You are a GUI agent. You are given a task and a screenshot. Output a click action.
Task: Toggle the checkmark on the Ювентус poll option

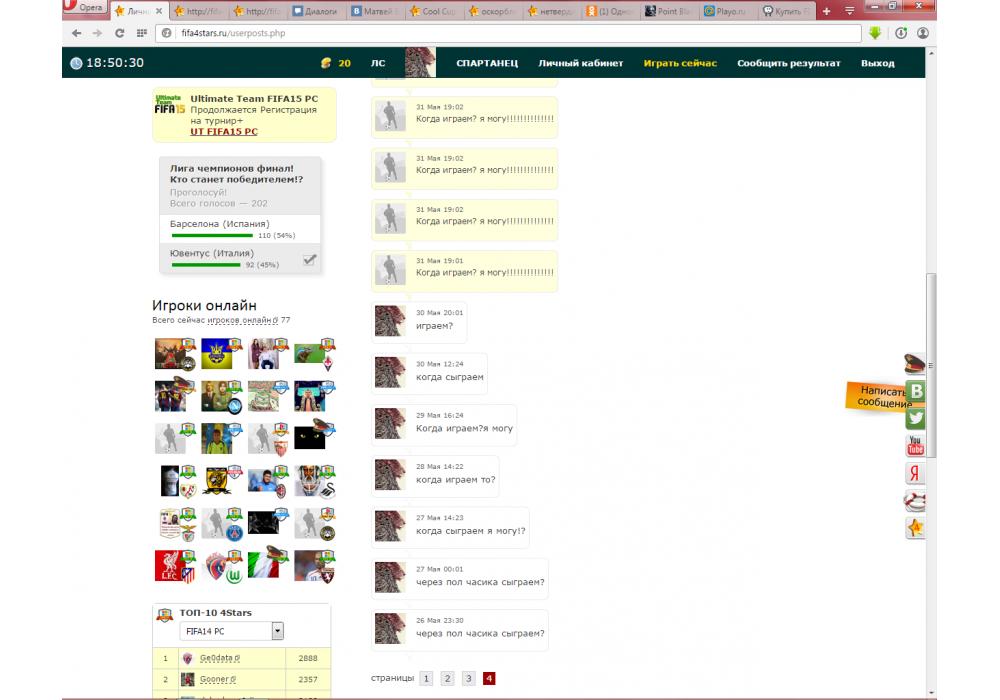(310, 259)
